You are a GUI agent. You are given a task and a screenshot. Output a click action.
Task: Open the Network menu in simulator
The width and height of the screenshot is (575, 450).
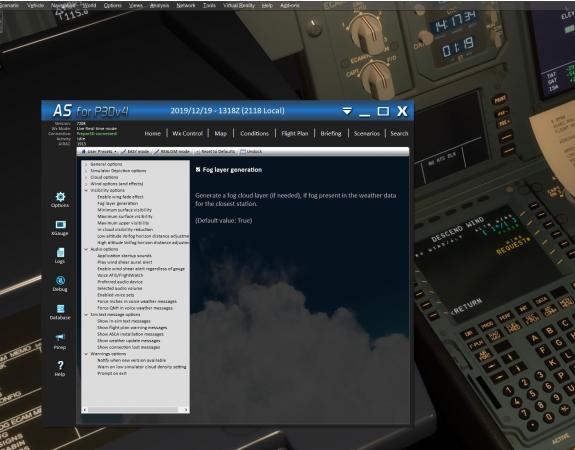point(186,5)
